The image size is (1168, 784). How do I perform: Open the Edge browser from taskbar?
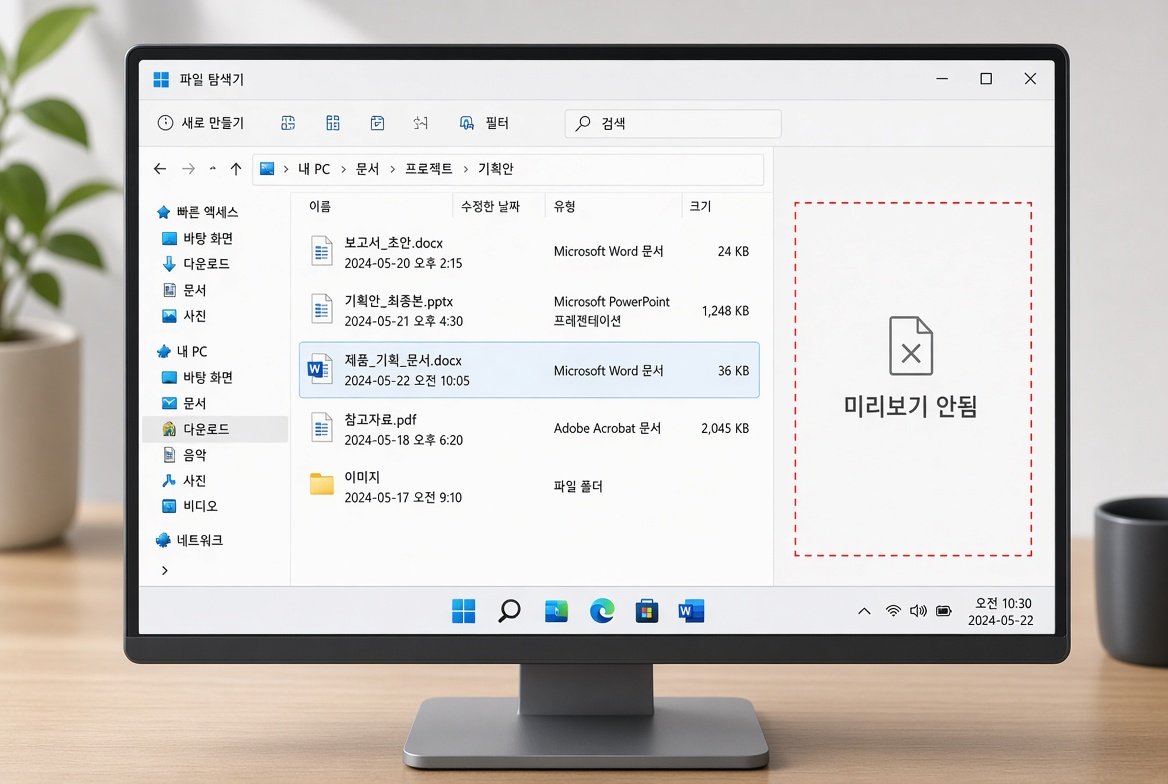(602, 611)
